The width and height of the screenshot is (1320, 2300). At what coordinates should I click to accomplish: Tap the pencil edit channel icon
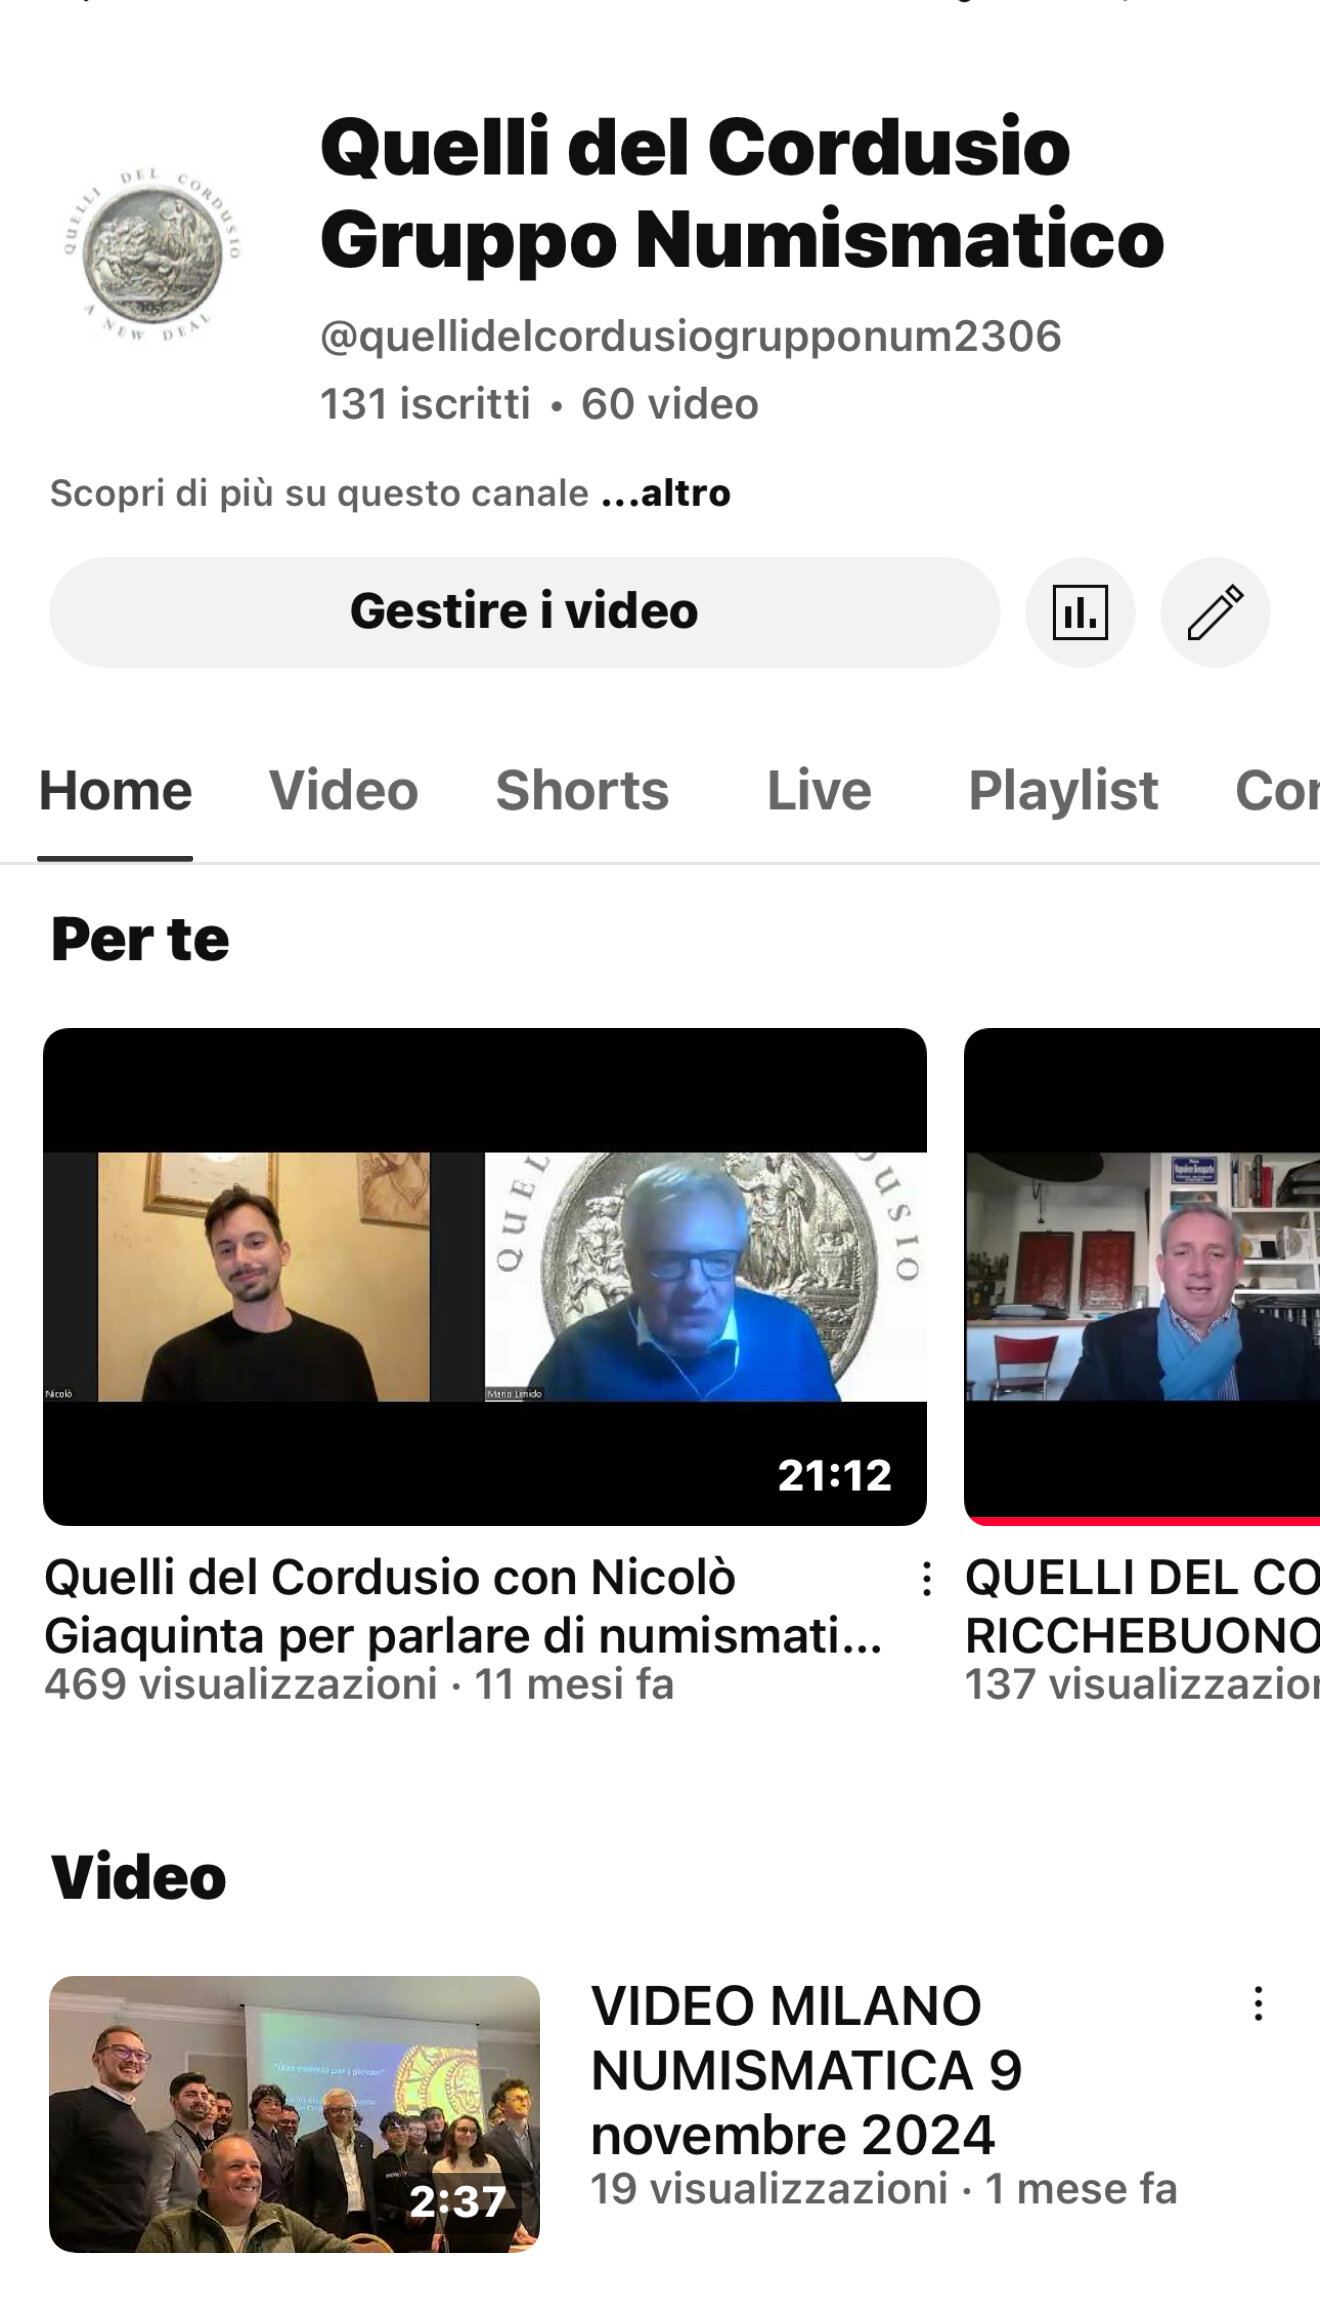point(1215,612)
